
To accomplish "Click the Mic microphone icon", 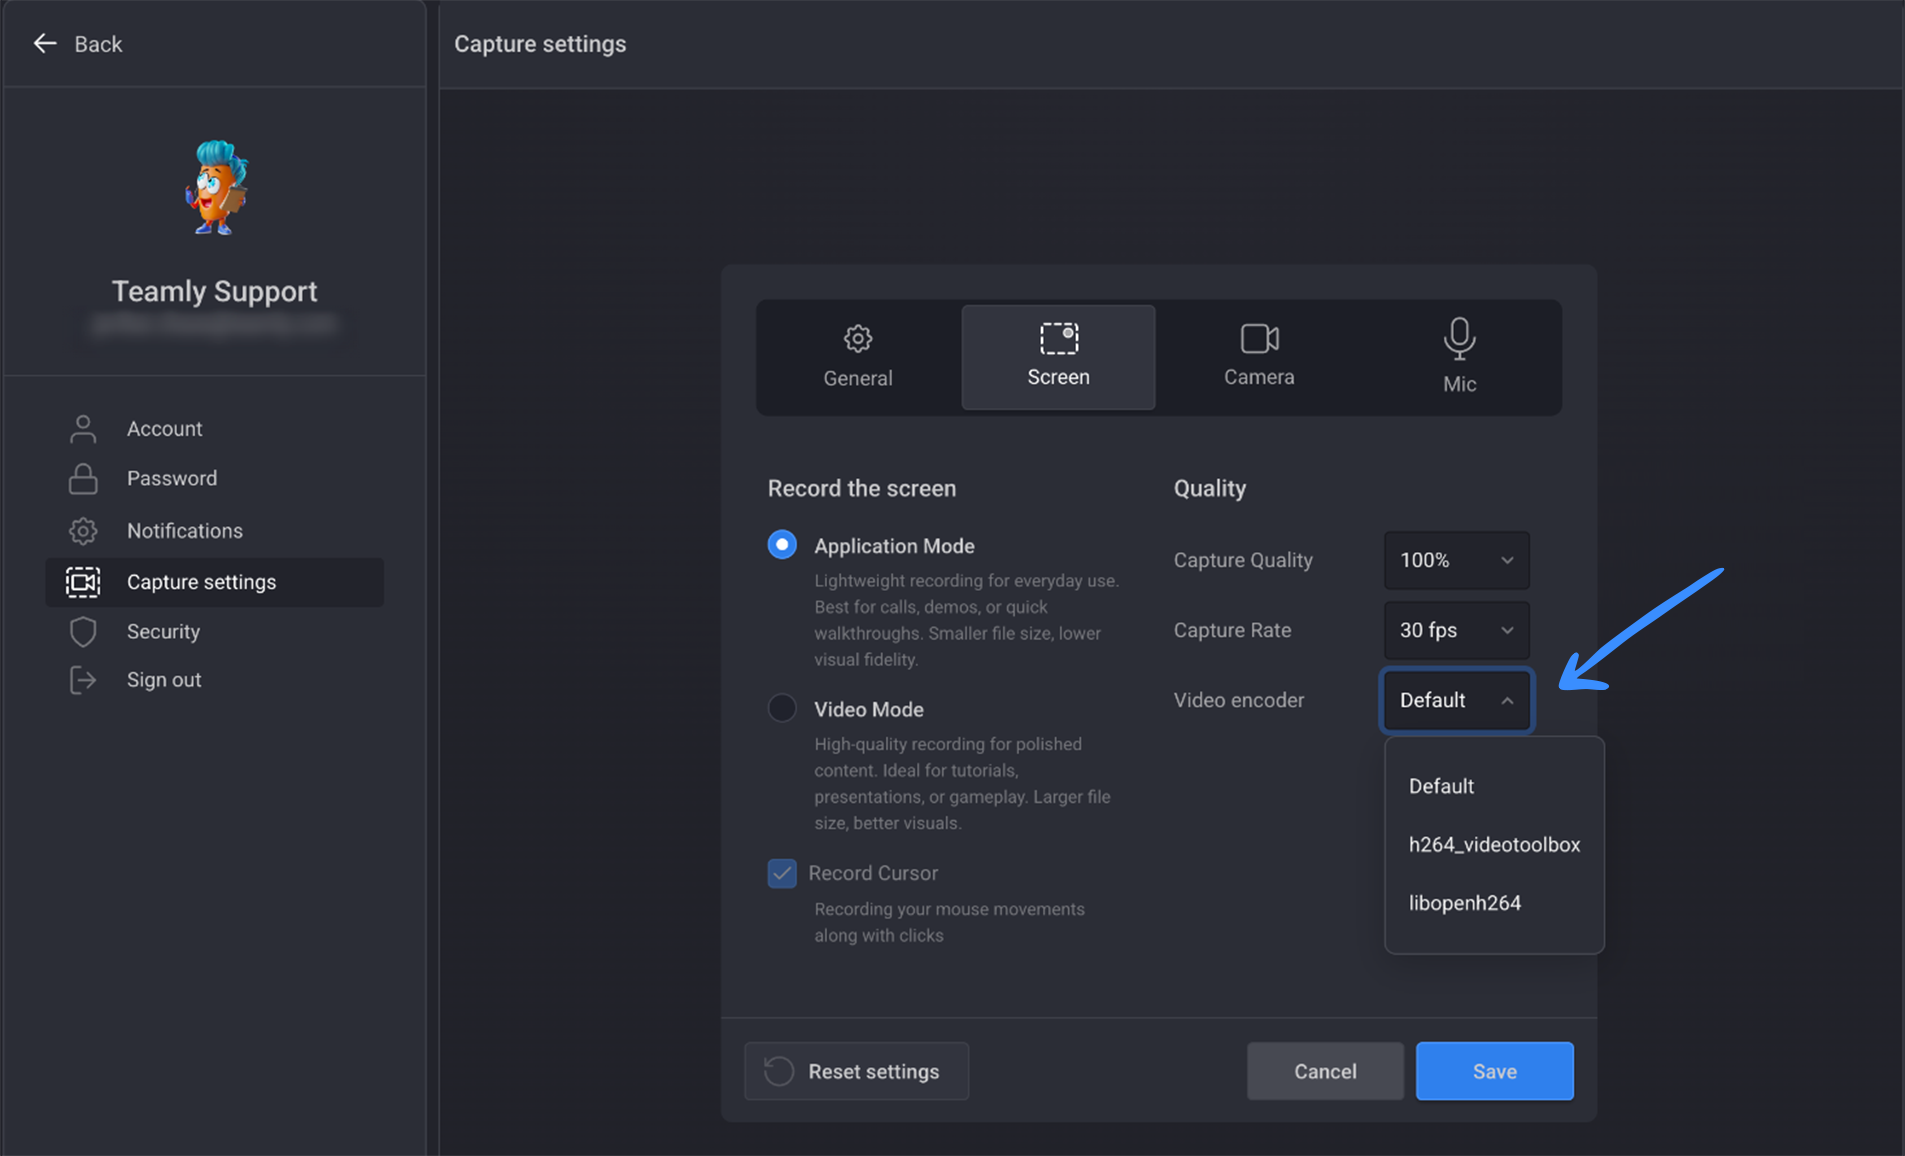I will [x=1460, y=339].
